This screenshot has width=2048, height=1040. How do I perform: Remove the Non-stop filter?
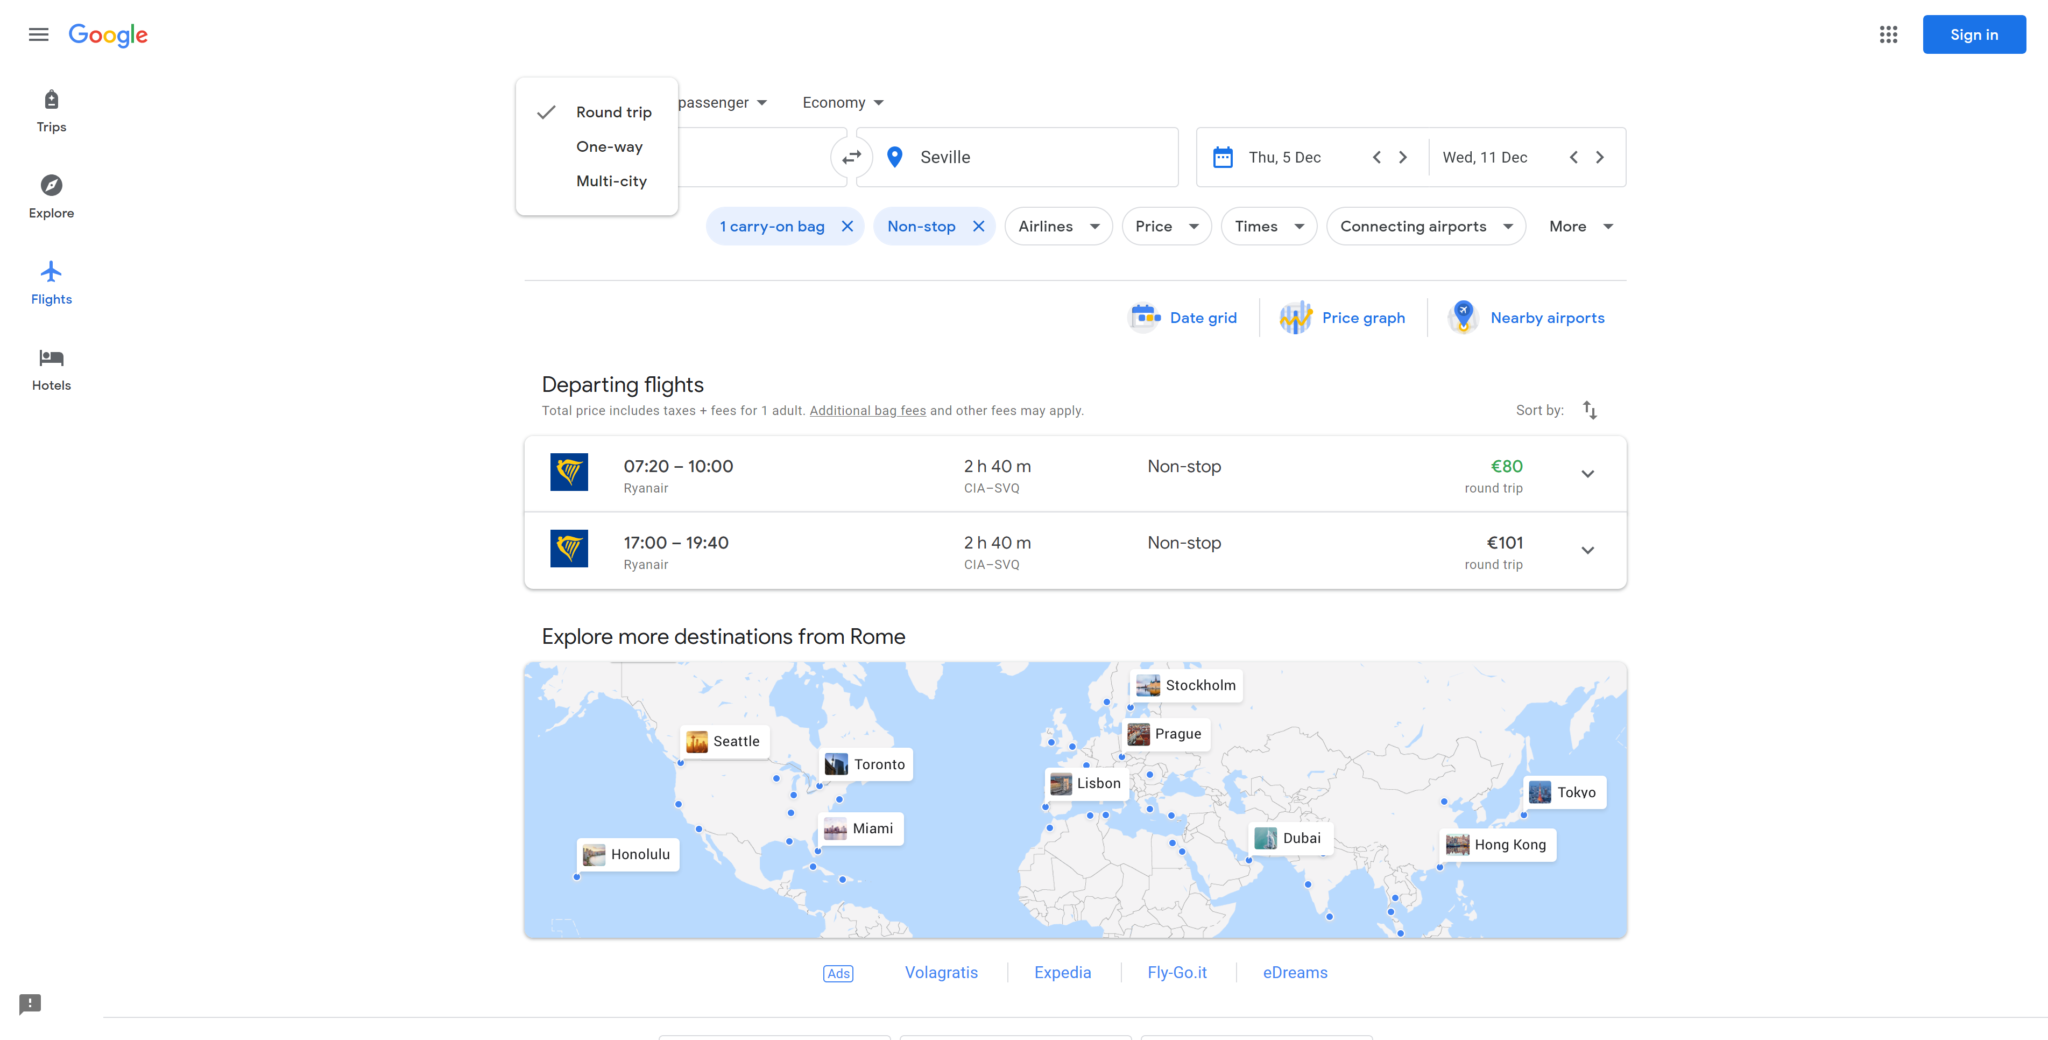click(x=979, y=226)
